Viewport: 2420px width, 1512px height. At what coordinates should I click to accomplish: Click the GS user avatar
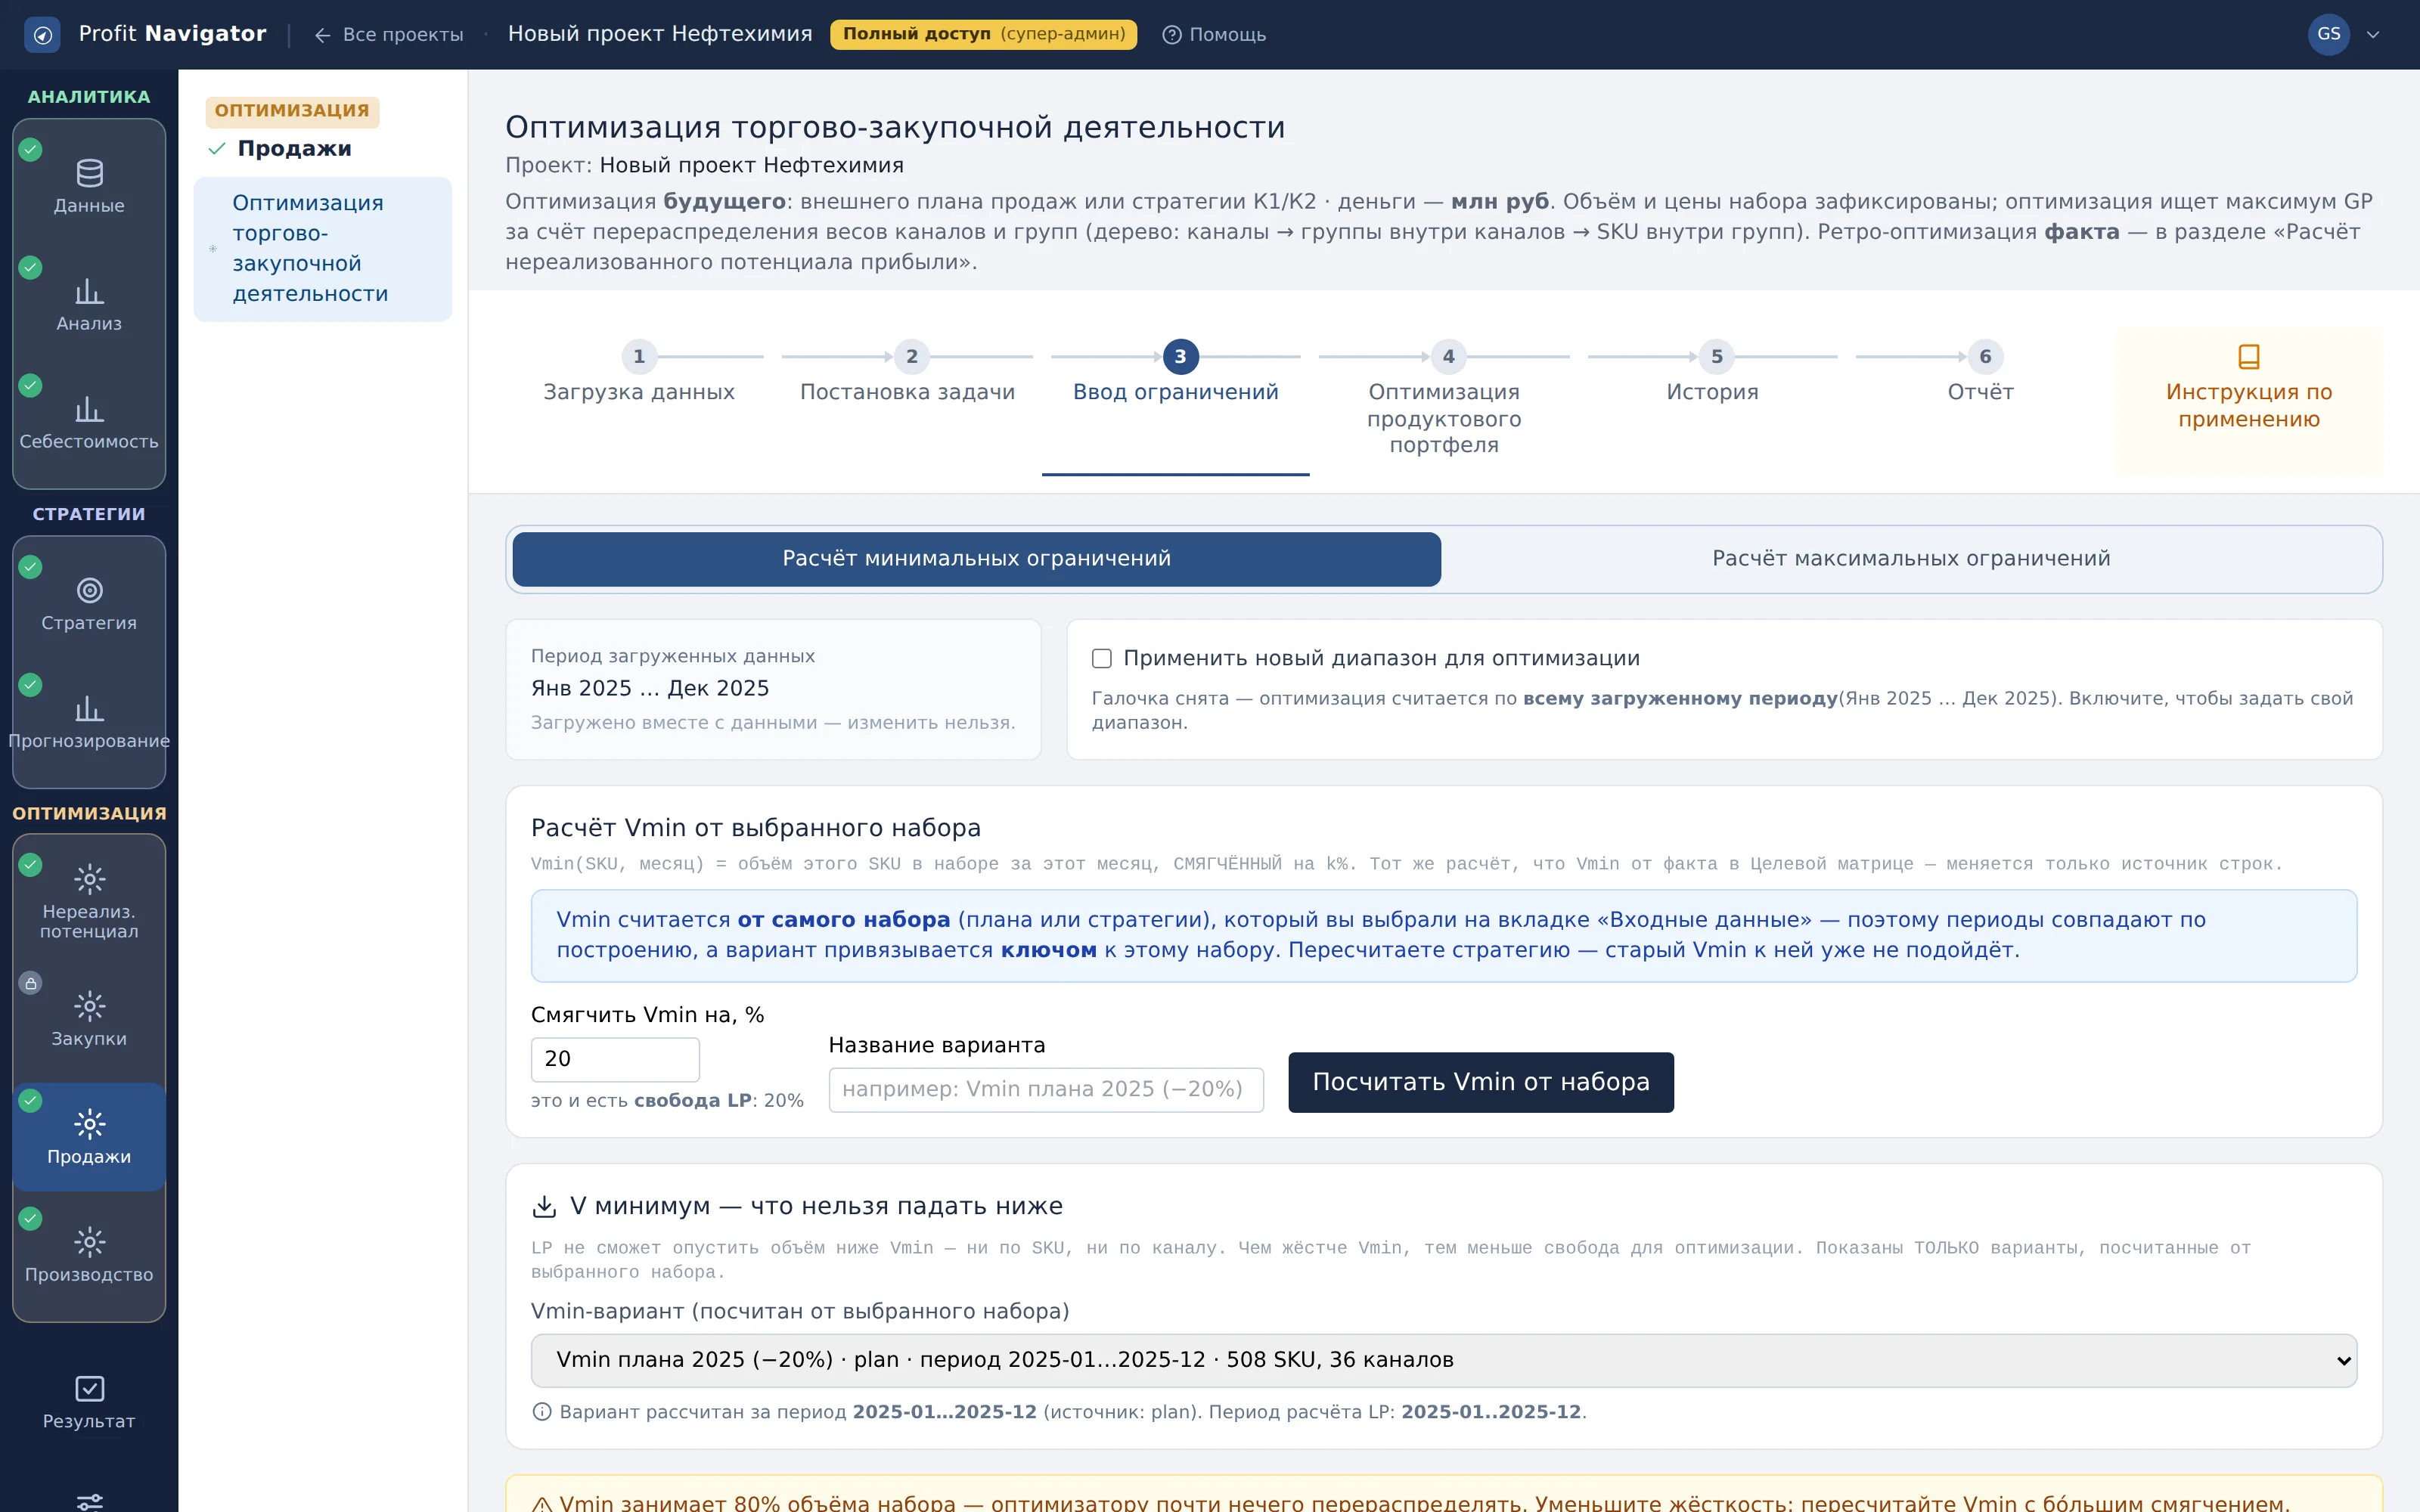pos(2328,34)
